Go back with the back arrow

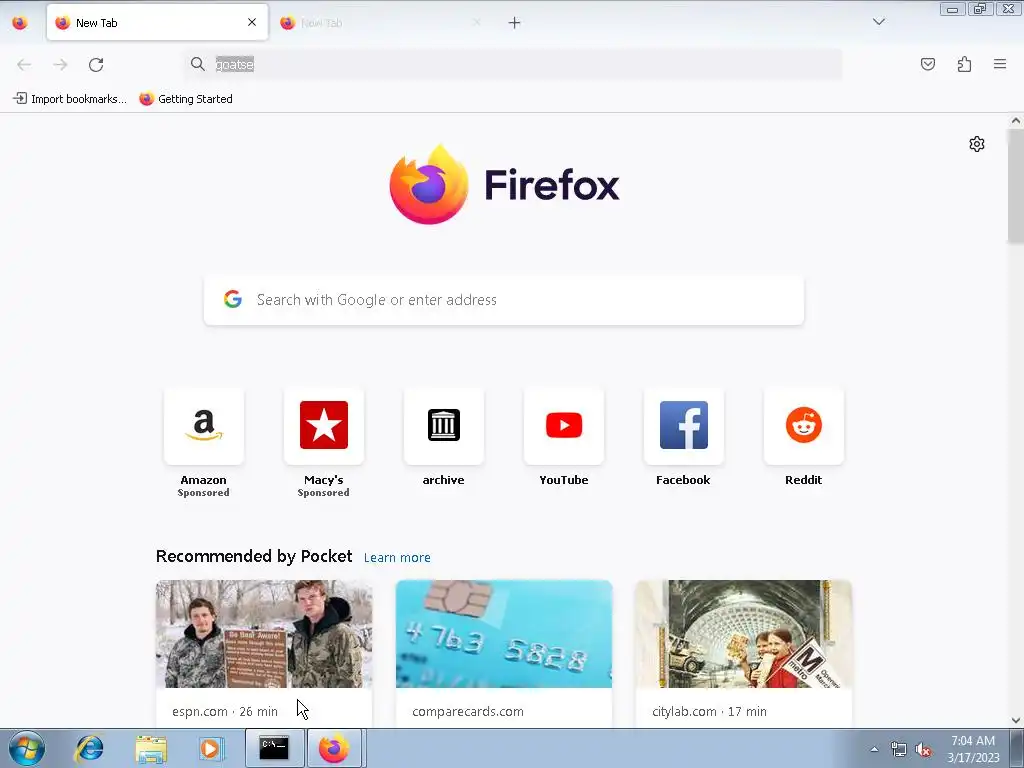(x=24, y=64)
